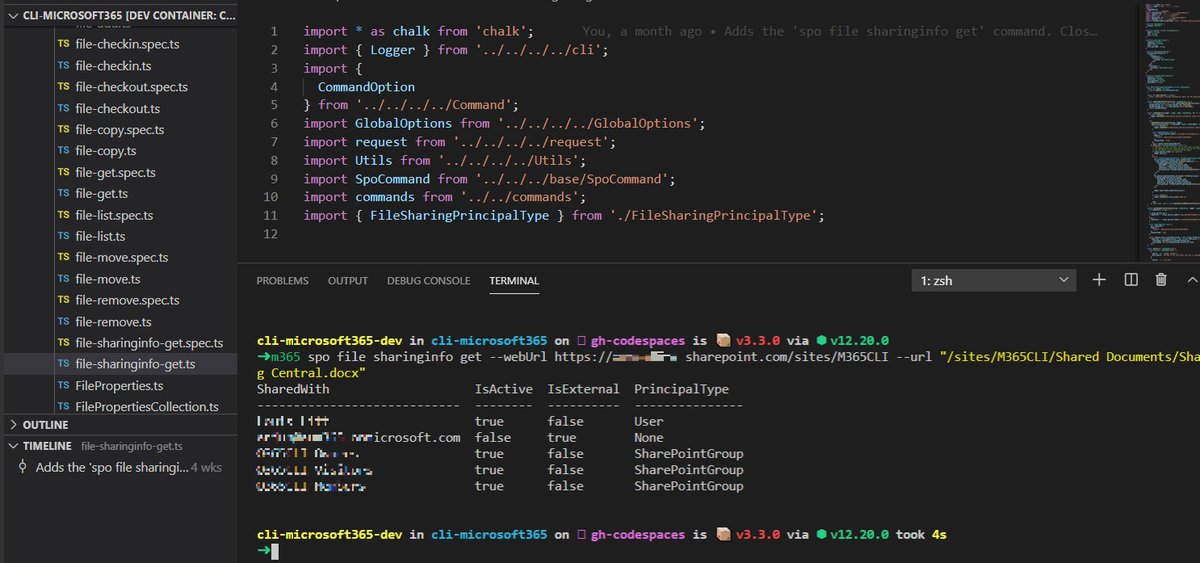
Task: Kill the terminal with trash icon
Action: pyautogui.click(x=1161, y=280)
